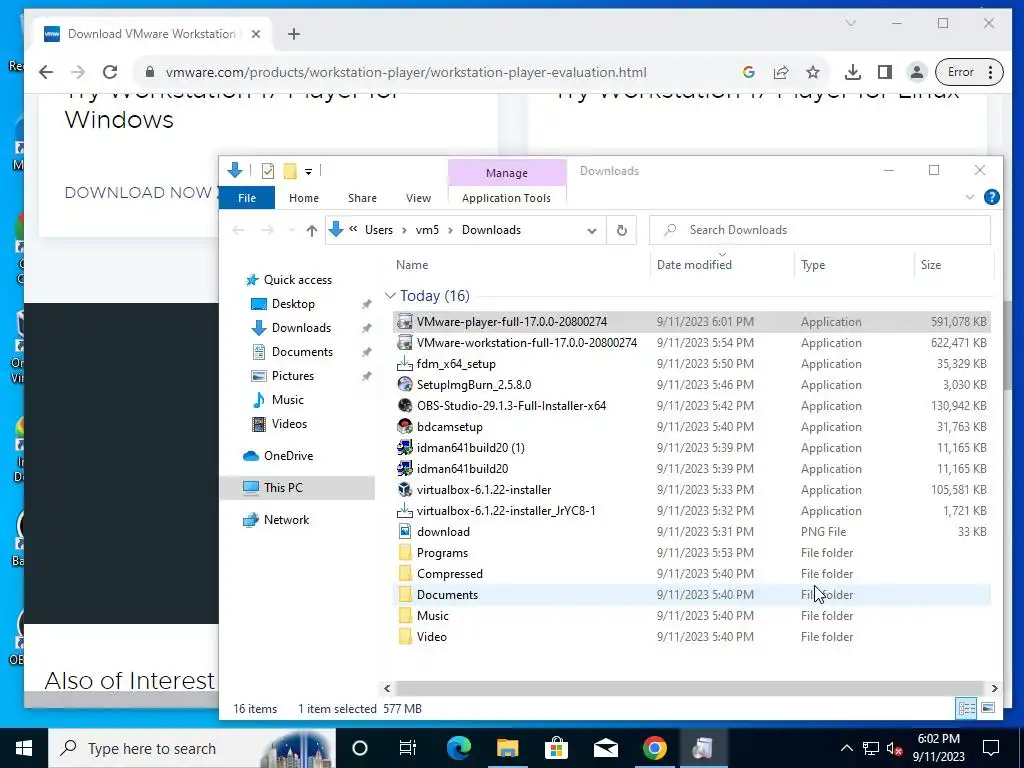
Task: Select the virtualbox-6.1.22-installer_JrYC8-1 file icon
Action: tap(405, 511)
